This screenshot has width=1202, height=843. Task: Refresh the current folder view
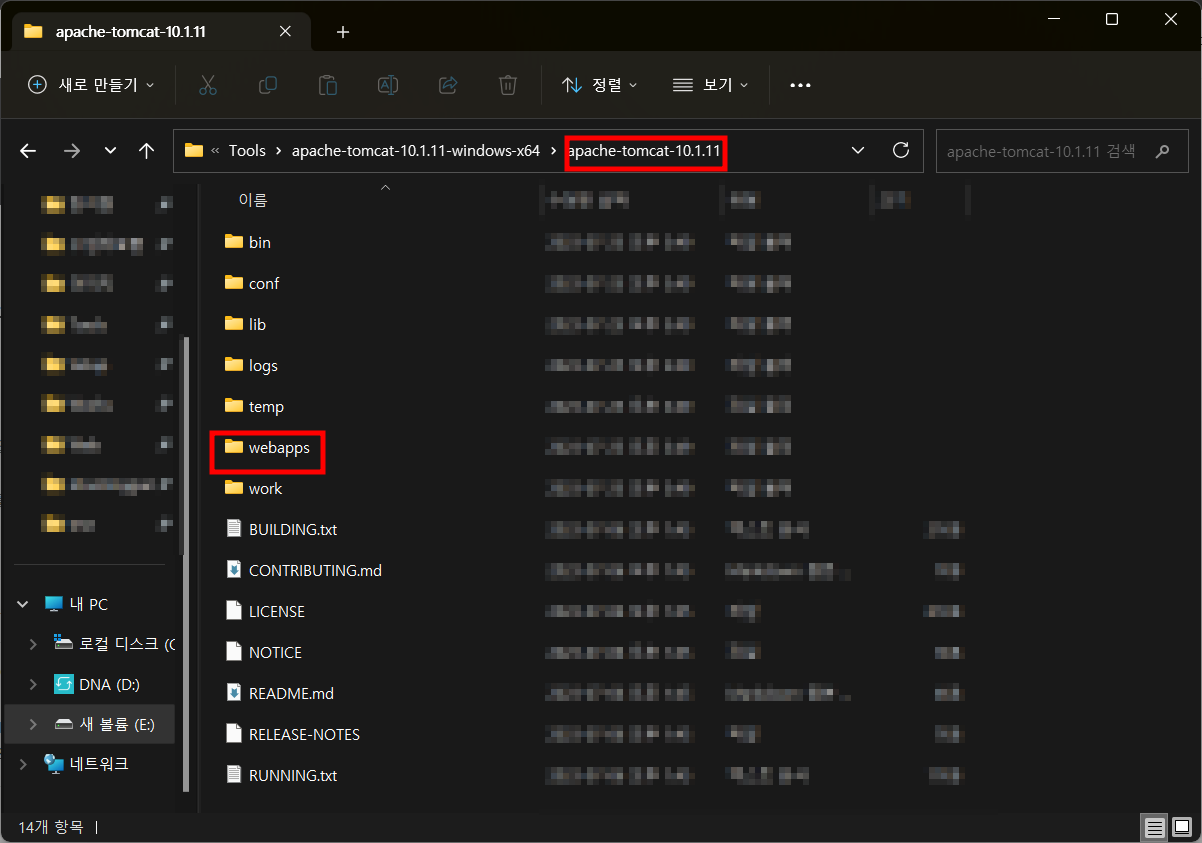click(901, 151)
